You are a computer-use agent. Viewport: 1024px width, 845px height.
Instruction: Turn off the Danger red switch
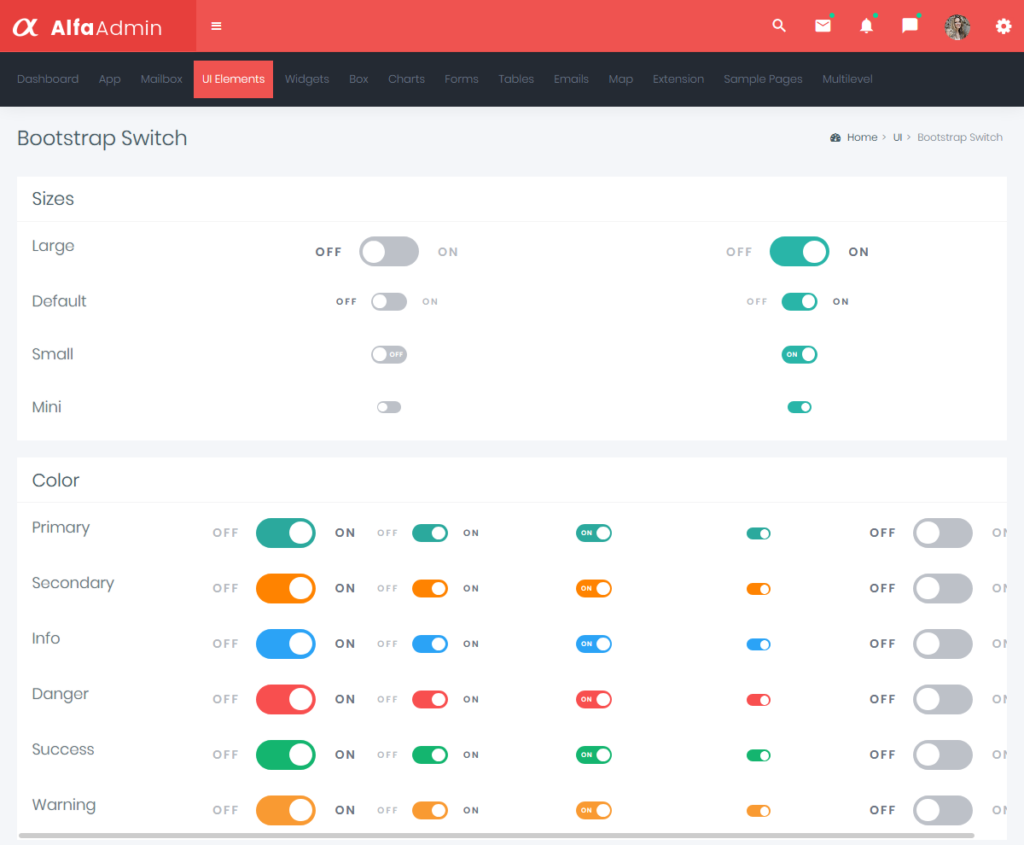click(286, 699)
